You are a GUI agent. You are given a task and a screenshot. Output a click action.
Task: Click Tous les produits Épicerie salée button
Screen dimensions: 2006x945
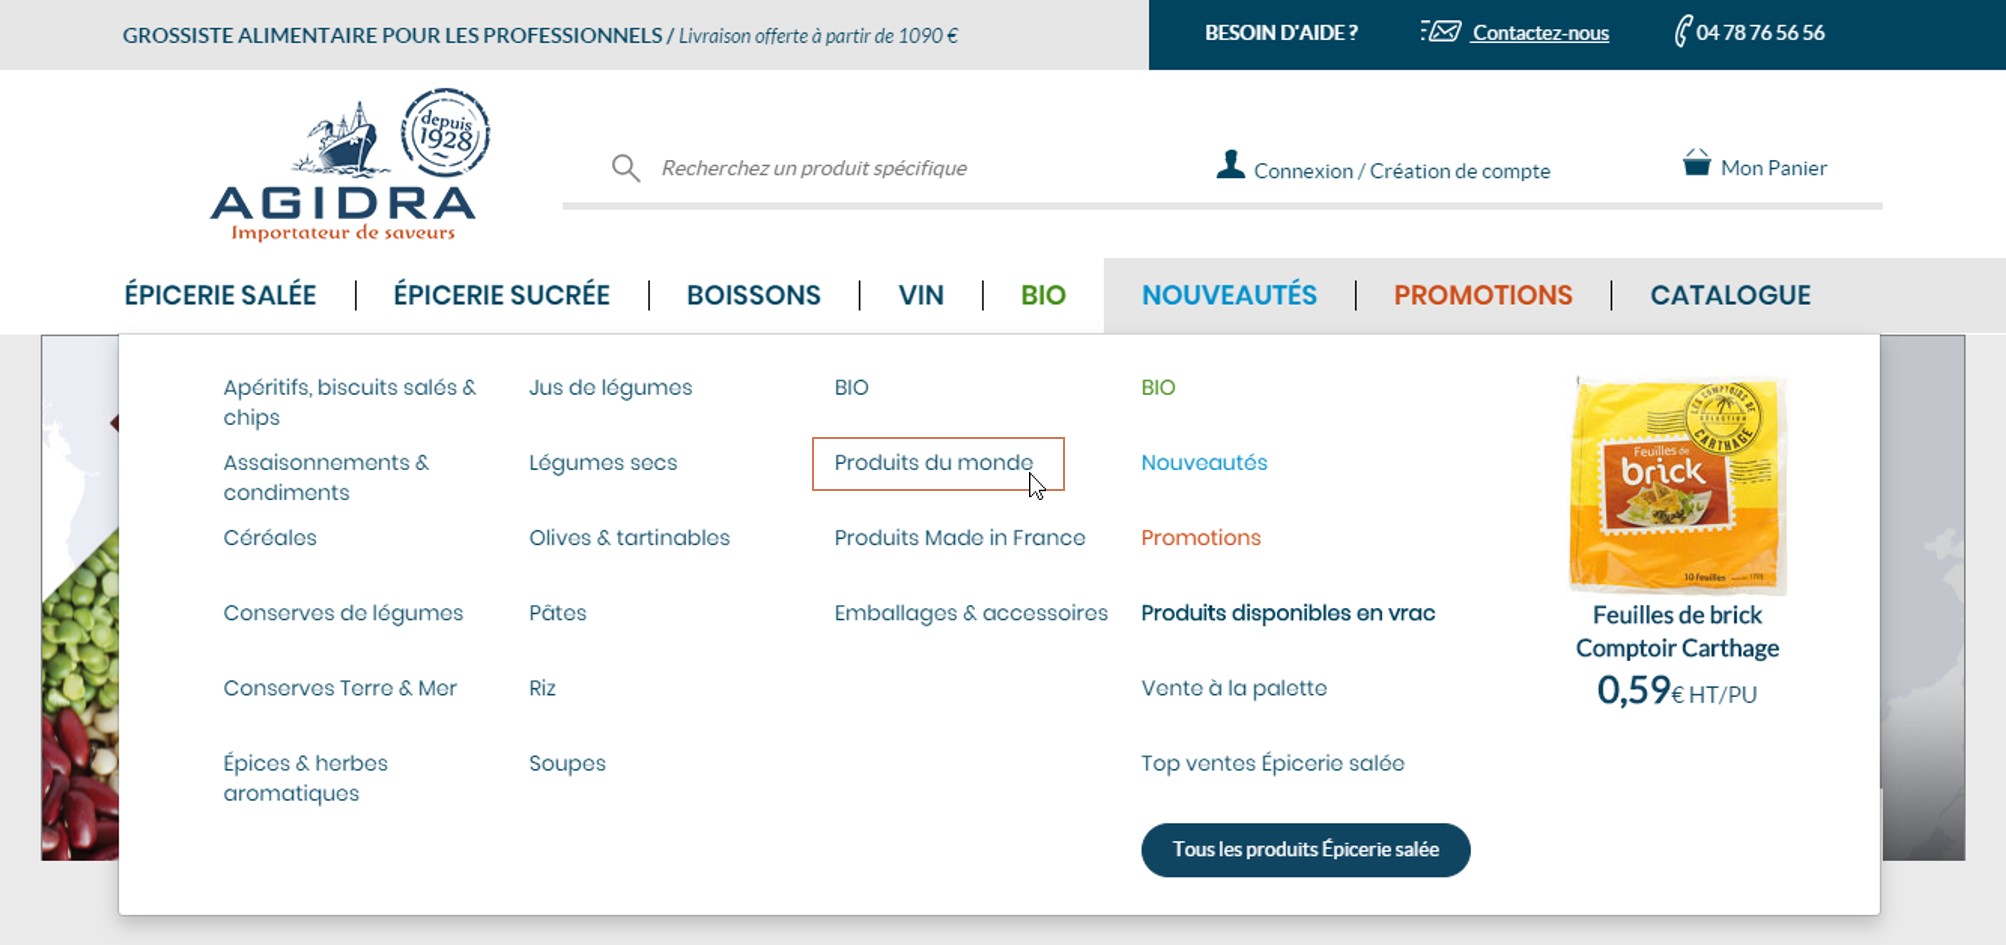[1305, 850]
